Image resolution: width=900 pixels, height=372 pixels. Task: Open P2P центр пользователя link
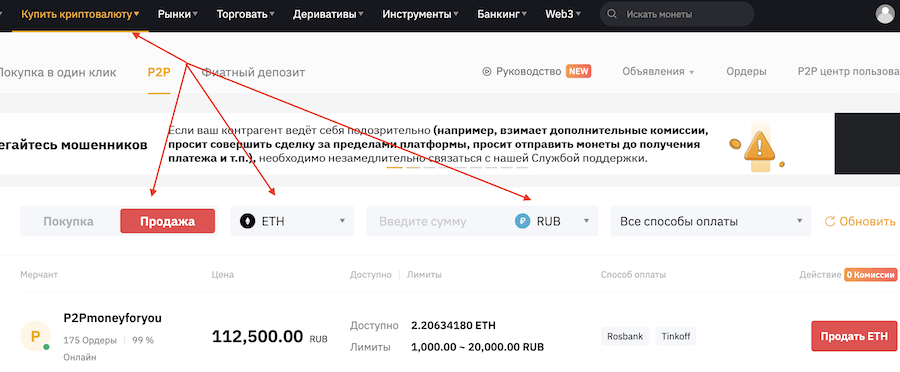click(x=849, y=72)
